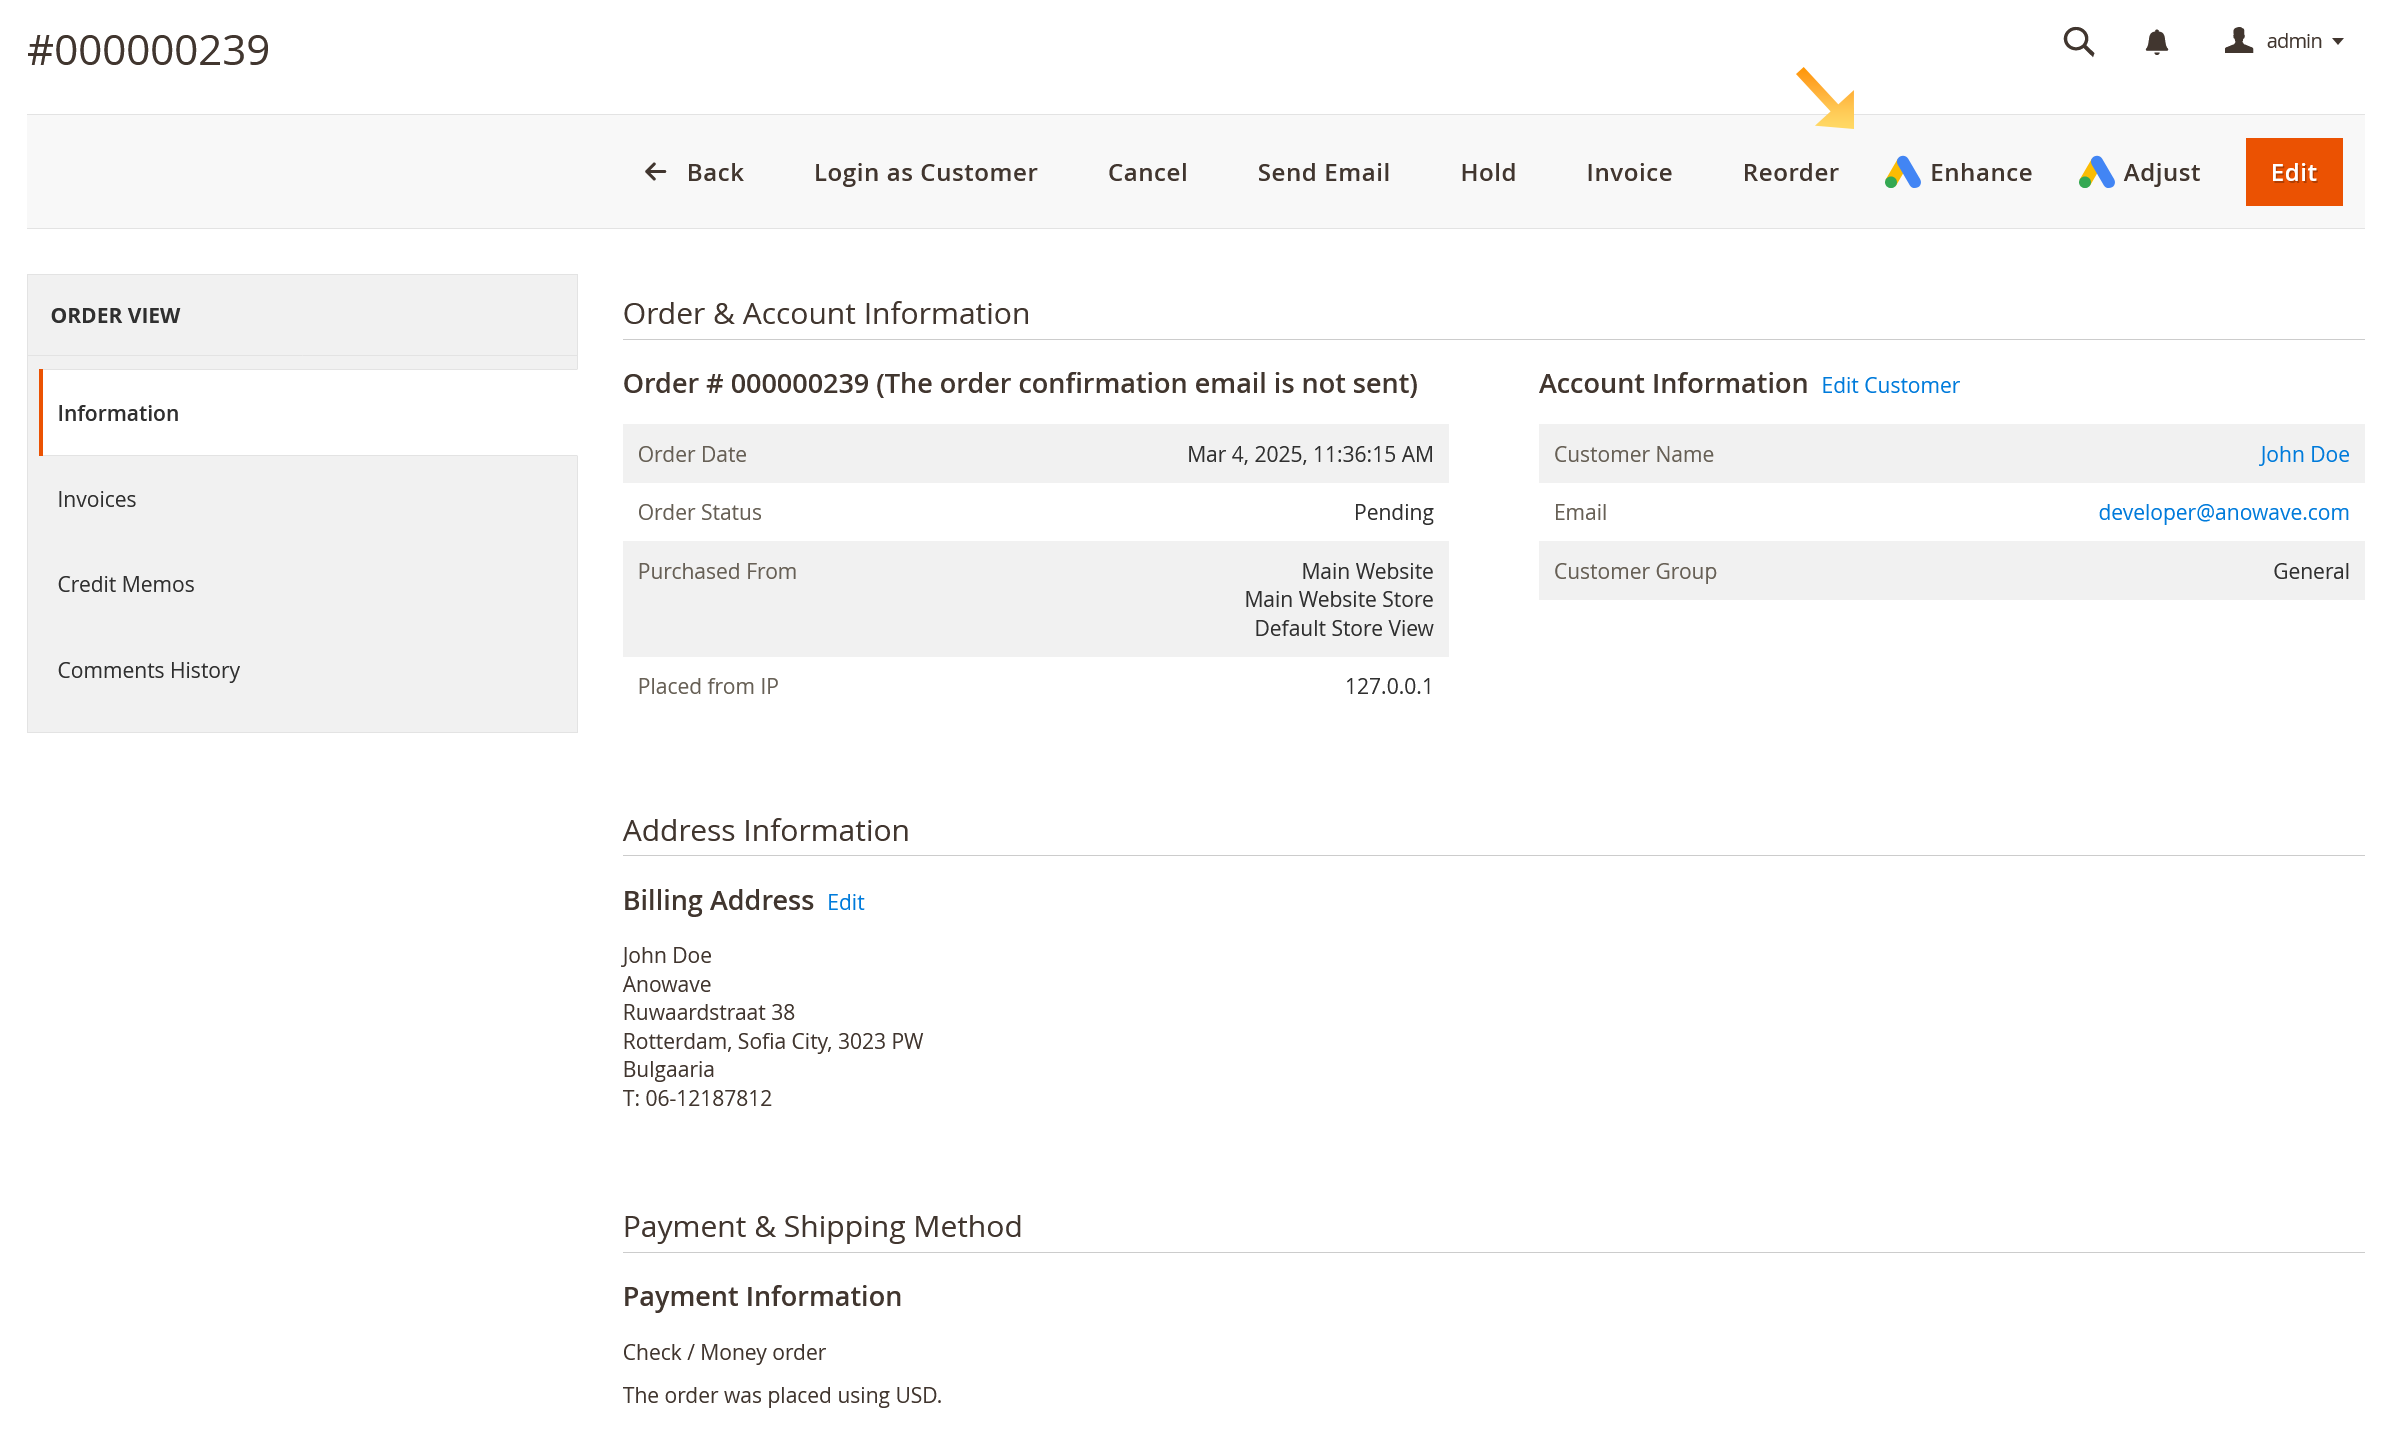Click Send Email button
The width and height of the screenshot is (2387, 1453).
pyautogui.click(x=1323, y=172)
